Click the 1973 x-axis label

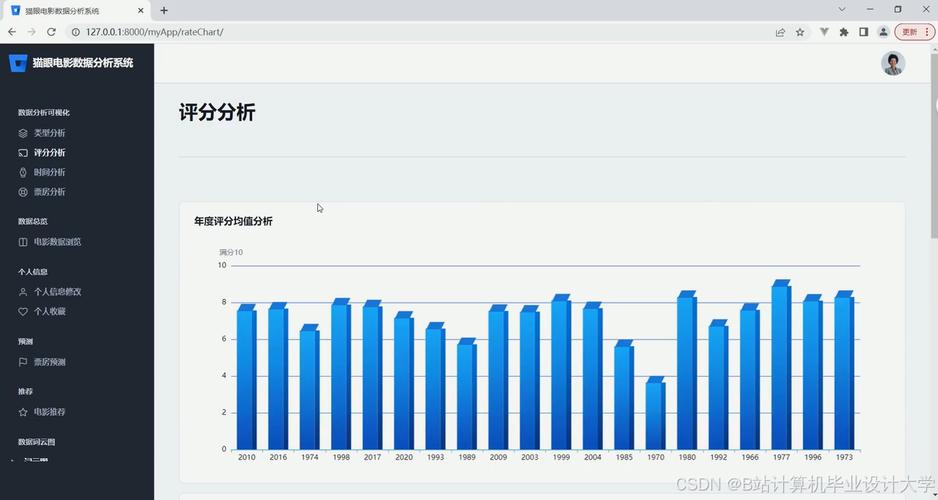(x=844, y=457)
